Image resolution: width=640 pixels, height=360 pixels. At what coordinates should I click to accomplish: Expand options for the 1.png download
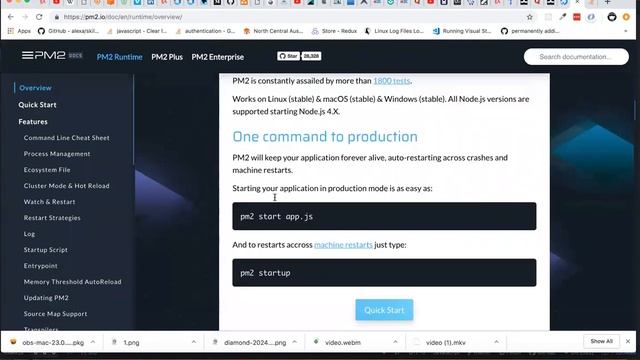click(193, 342)
